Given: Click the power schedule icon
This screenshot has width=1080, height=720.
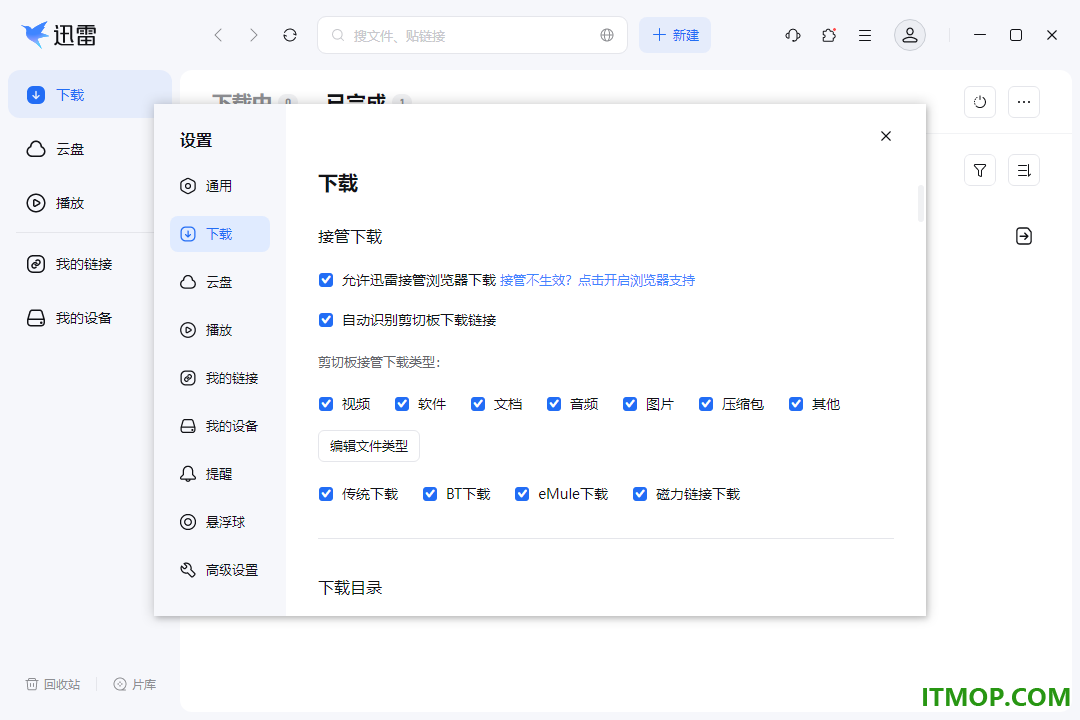Looking at the screenshot, I should pyautogui.click(x=980, y=102).
